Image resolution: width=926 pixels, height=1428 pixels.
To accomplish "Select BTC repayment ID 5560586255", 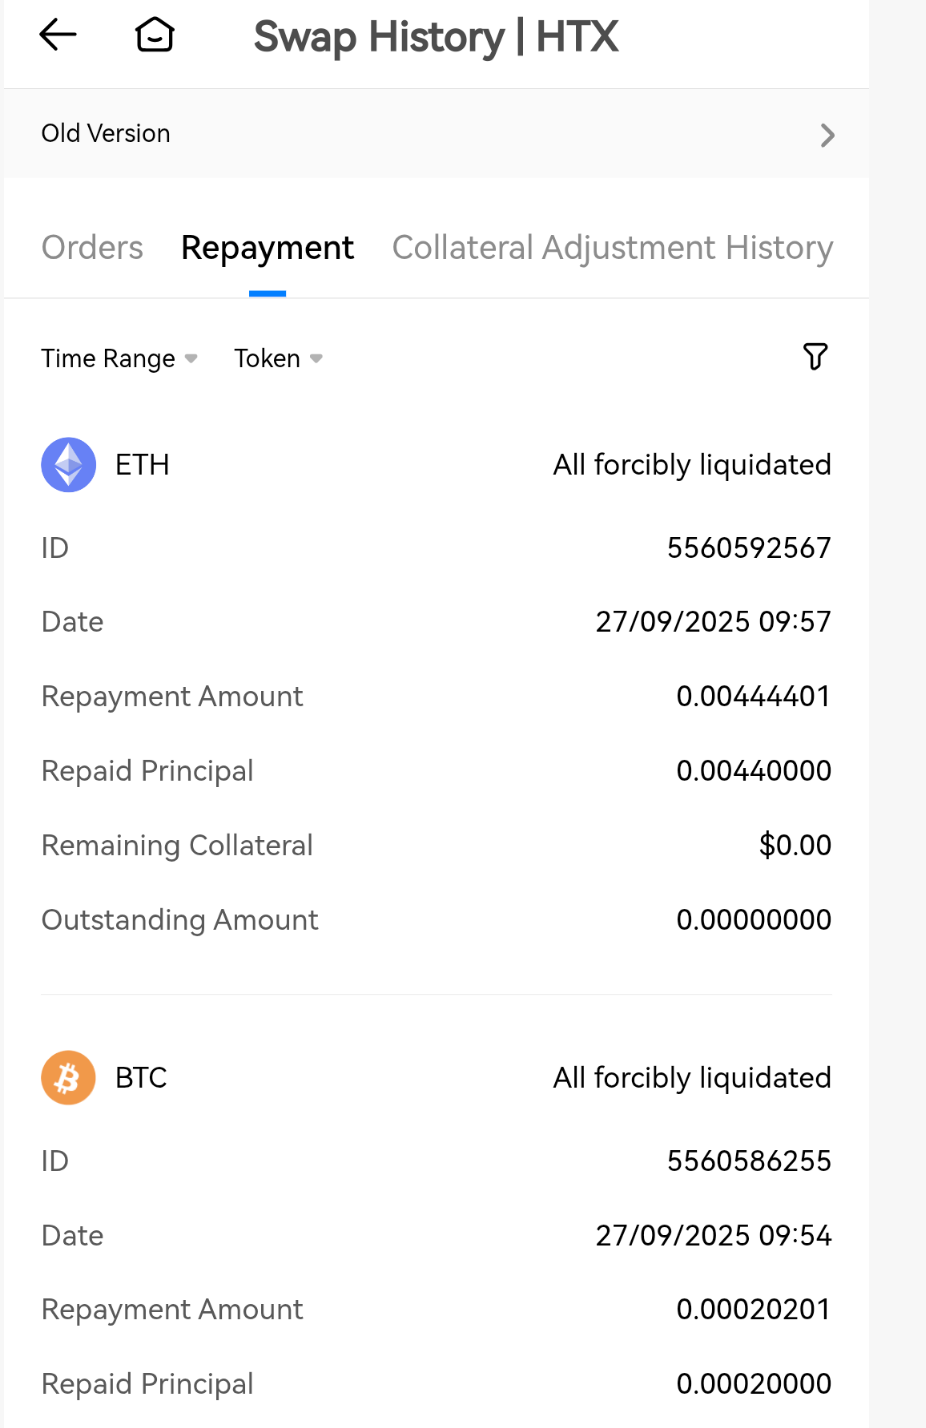I will pos(748,1161).
